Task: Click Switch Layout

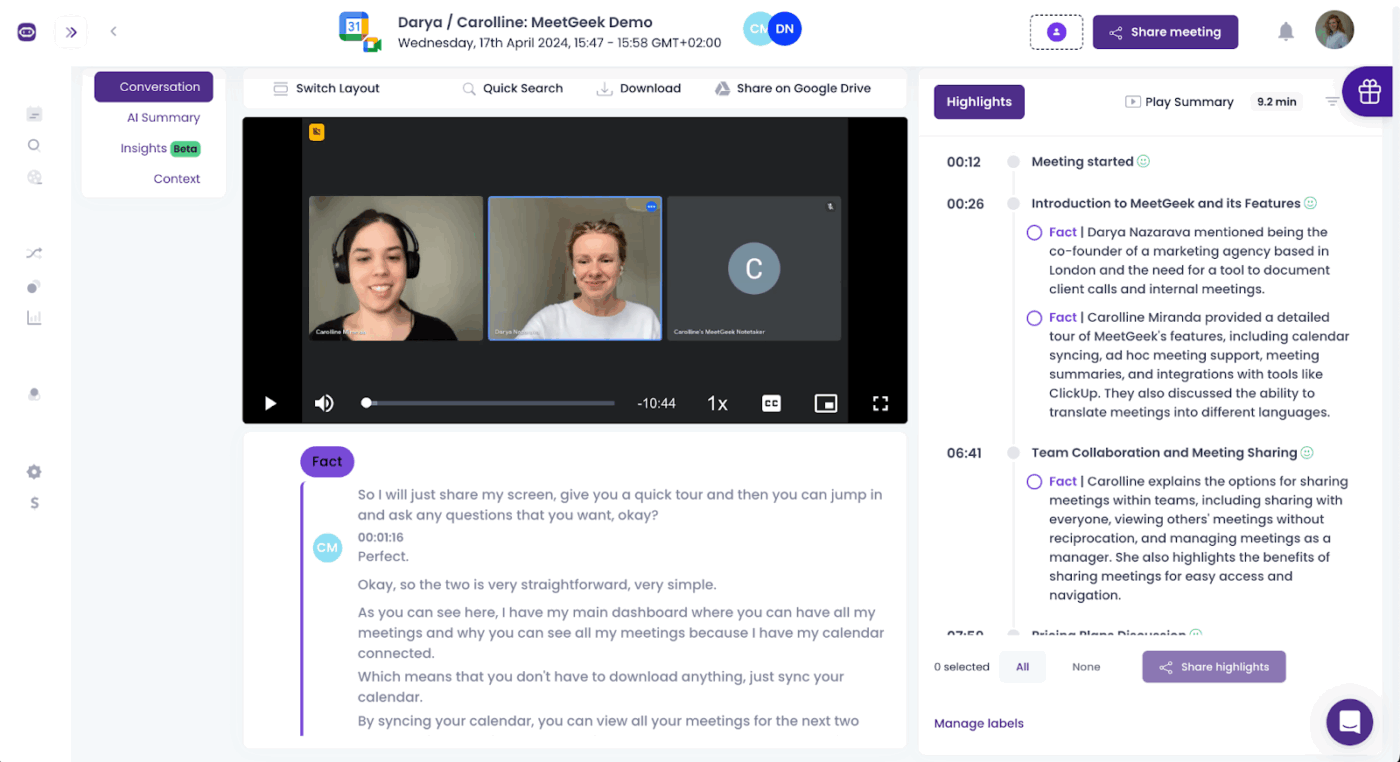Action: [x=326, y=88]
